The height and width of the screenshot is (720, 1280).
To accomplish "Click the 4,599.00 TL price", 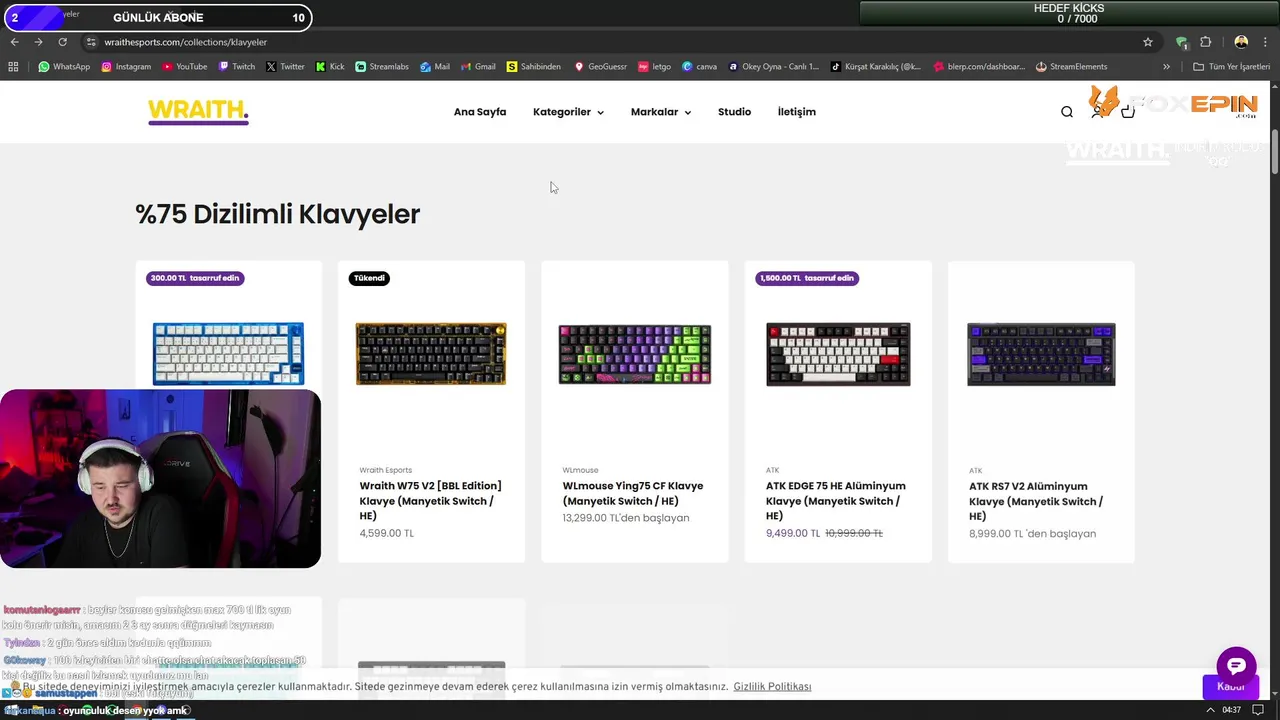I will tap(387, 533).
